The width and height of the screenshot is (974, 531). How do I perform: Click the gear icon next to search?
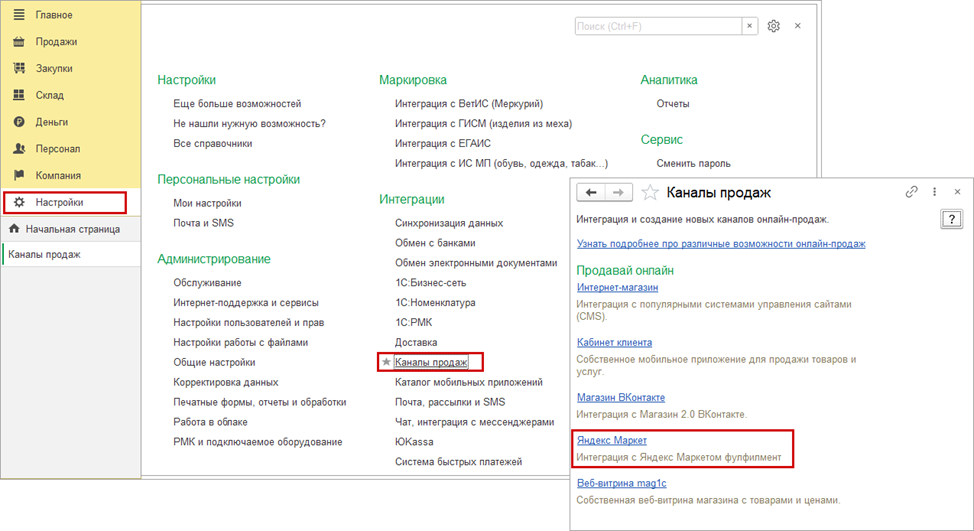tap(773, 26)
